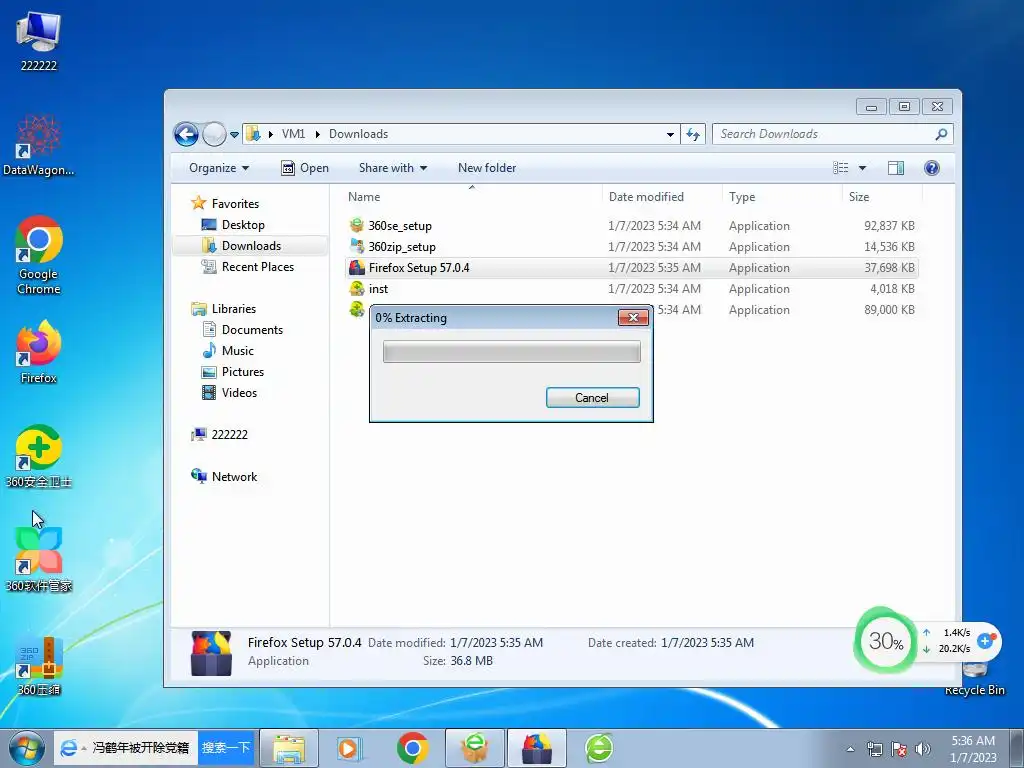Click the blue plus accelerator icon
This screenshot has width=1024, height=768.
985,641
